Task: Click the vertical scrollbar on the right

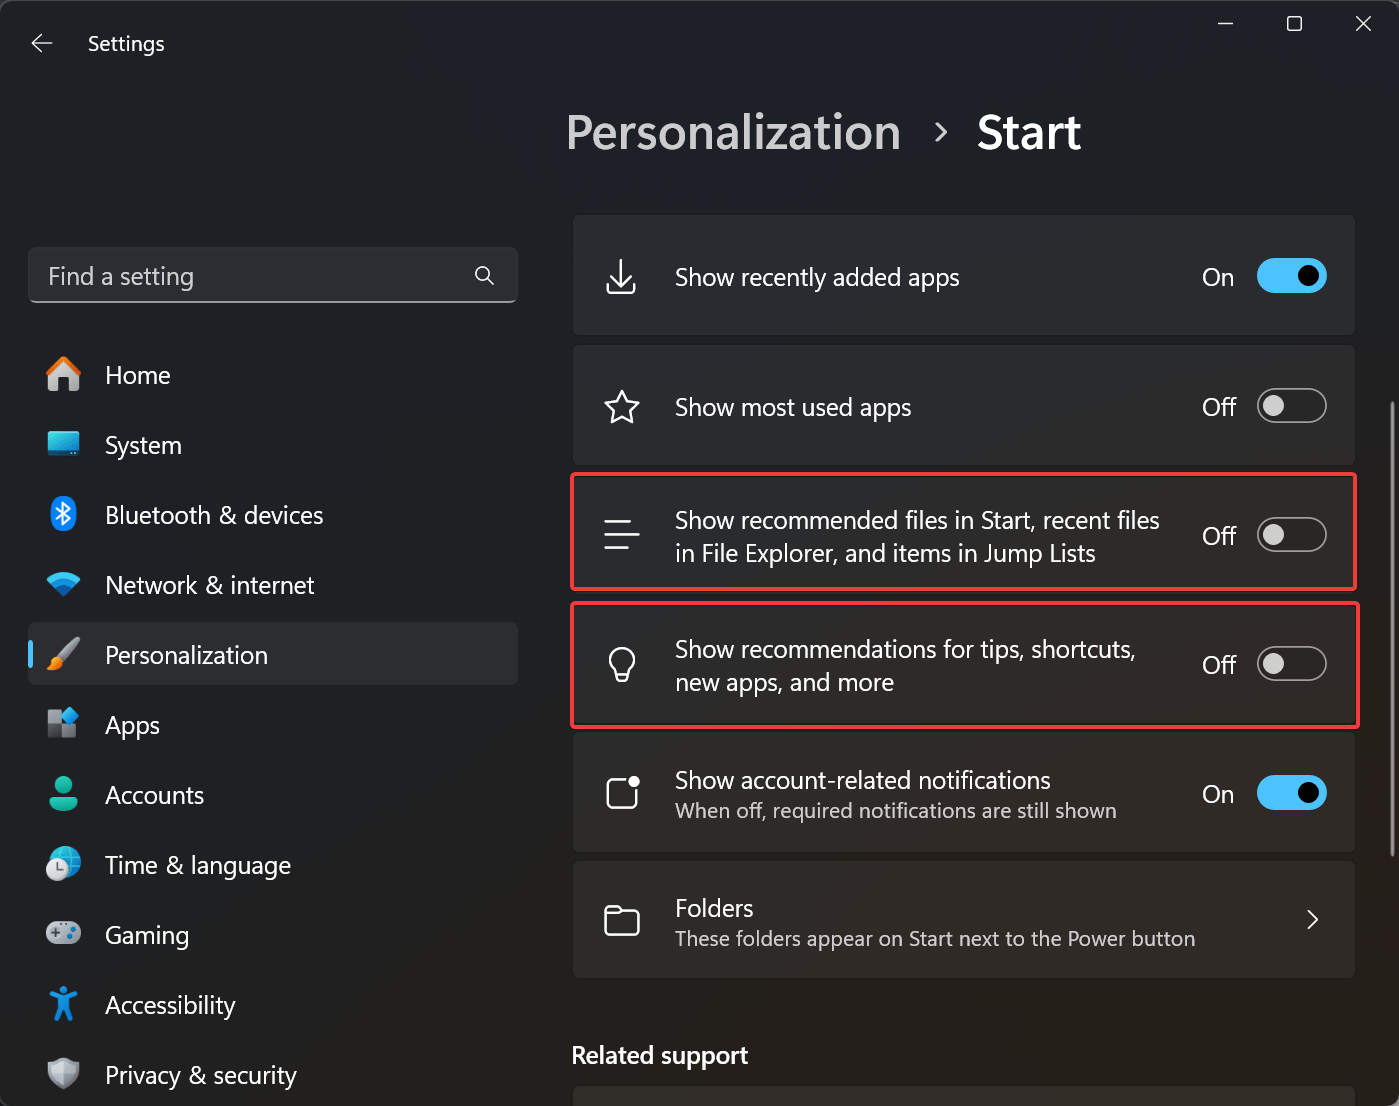Action: click(x=1392, y=628)
